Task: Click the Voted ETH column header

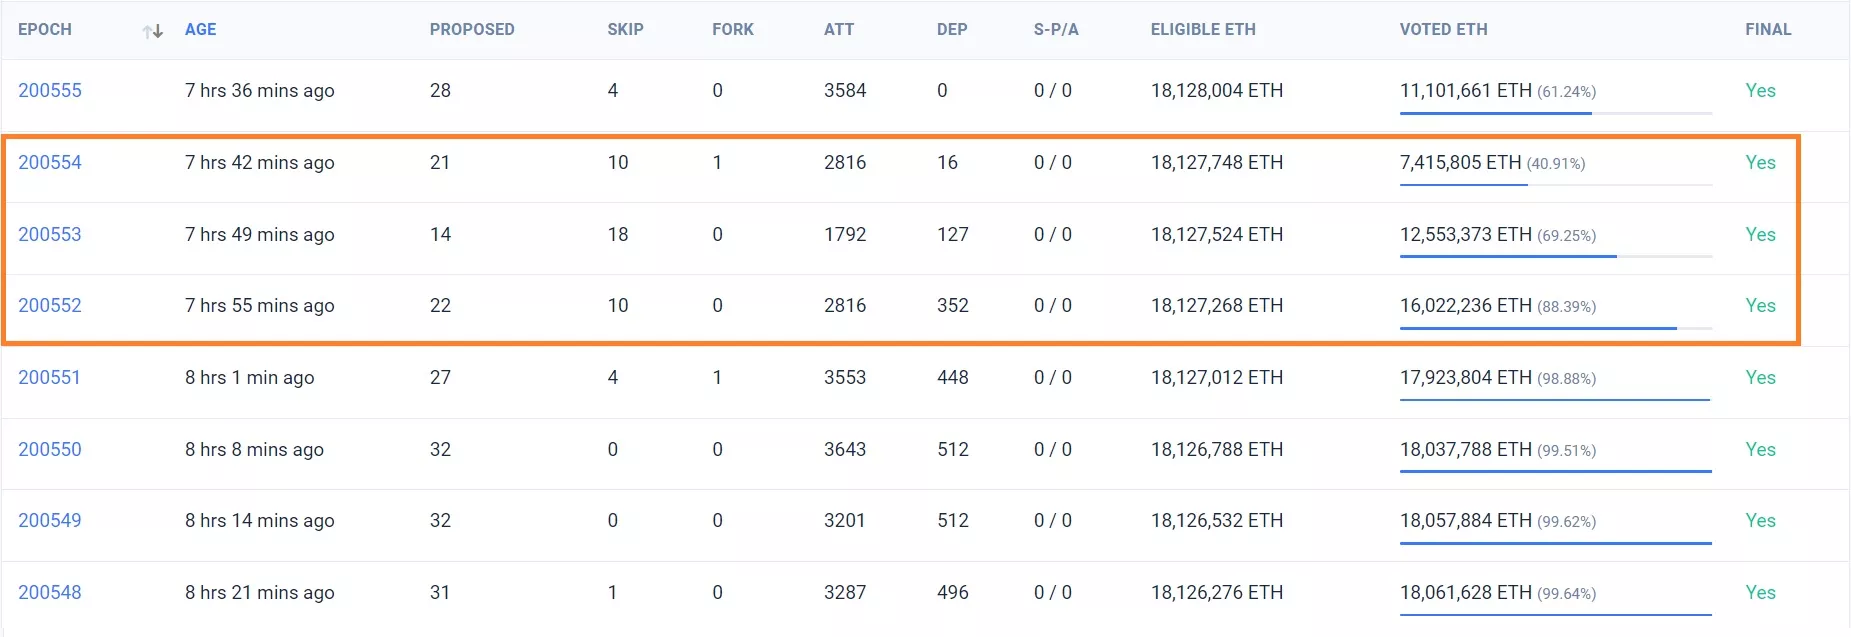Action: (x=1443, y=30)
